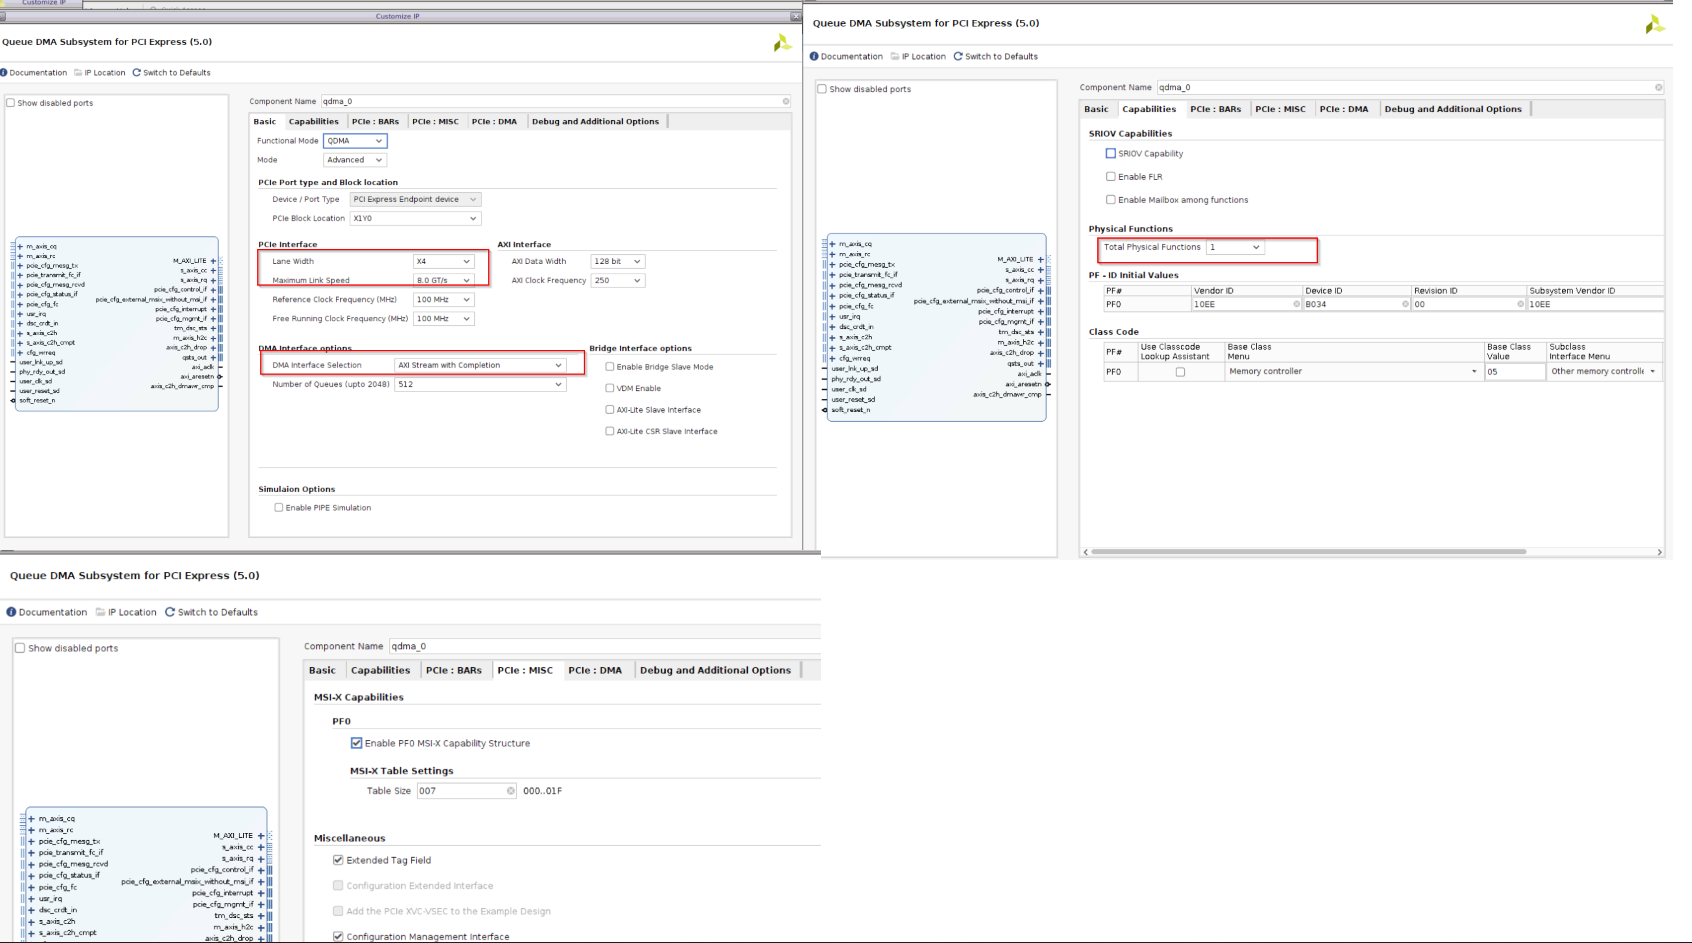This screenshot has width=1692, height=943.
Task: Open the Lane Width dropdown
Action: pyautogui.click(x=443, y=262)
